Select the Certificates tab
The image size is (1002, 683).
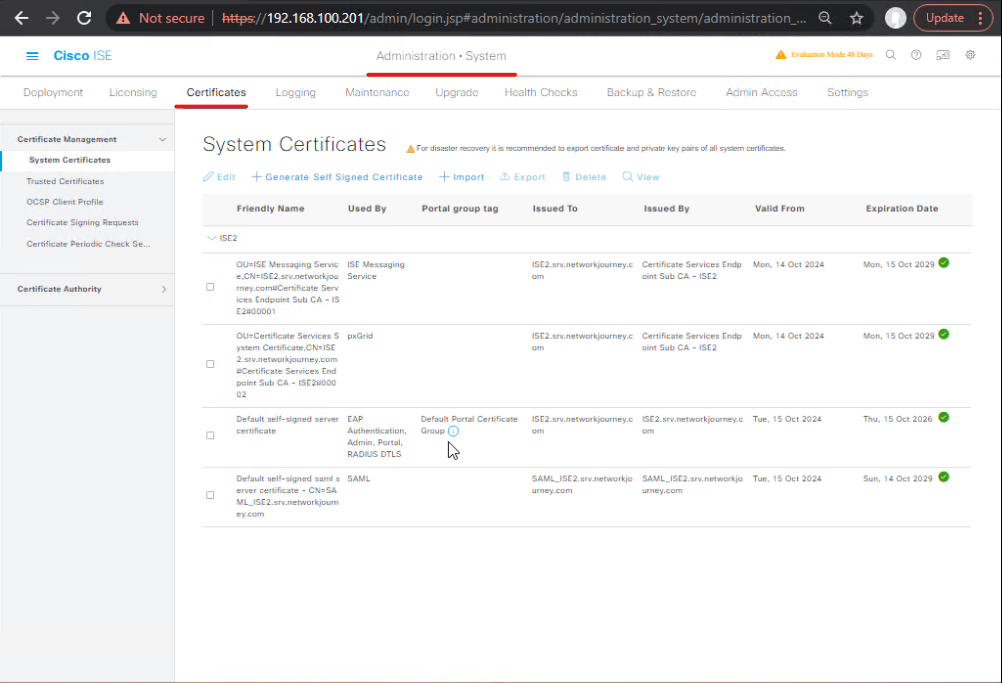coord(216,93)
